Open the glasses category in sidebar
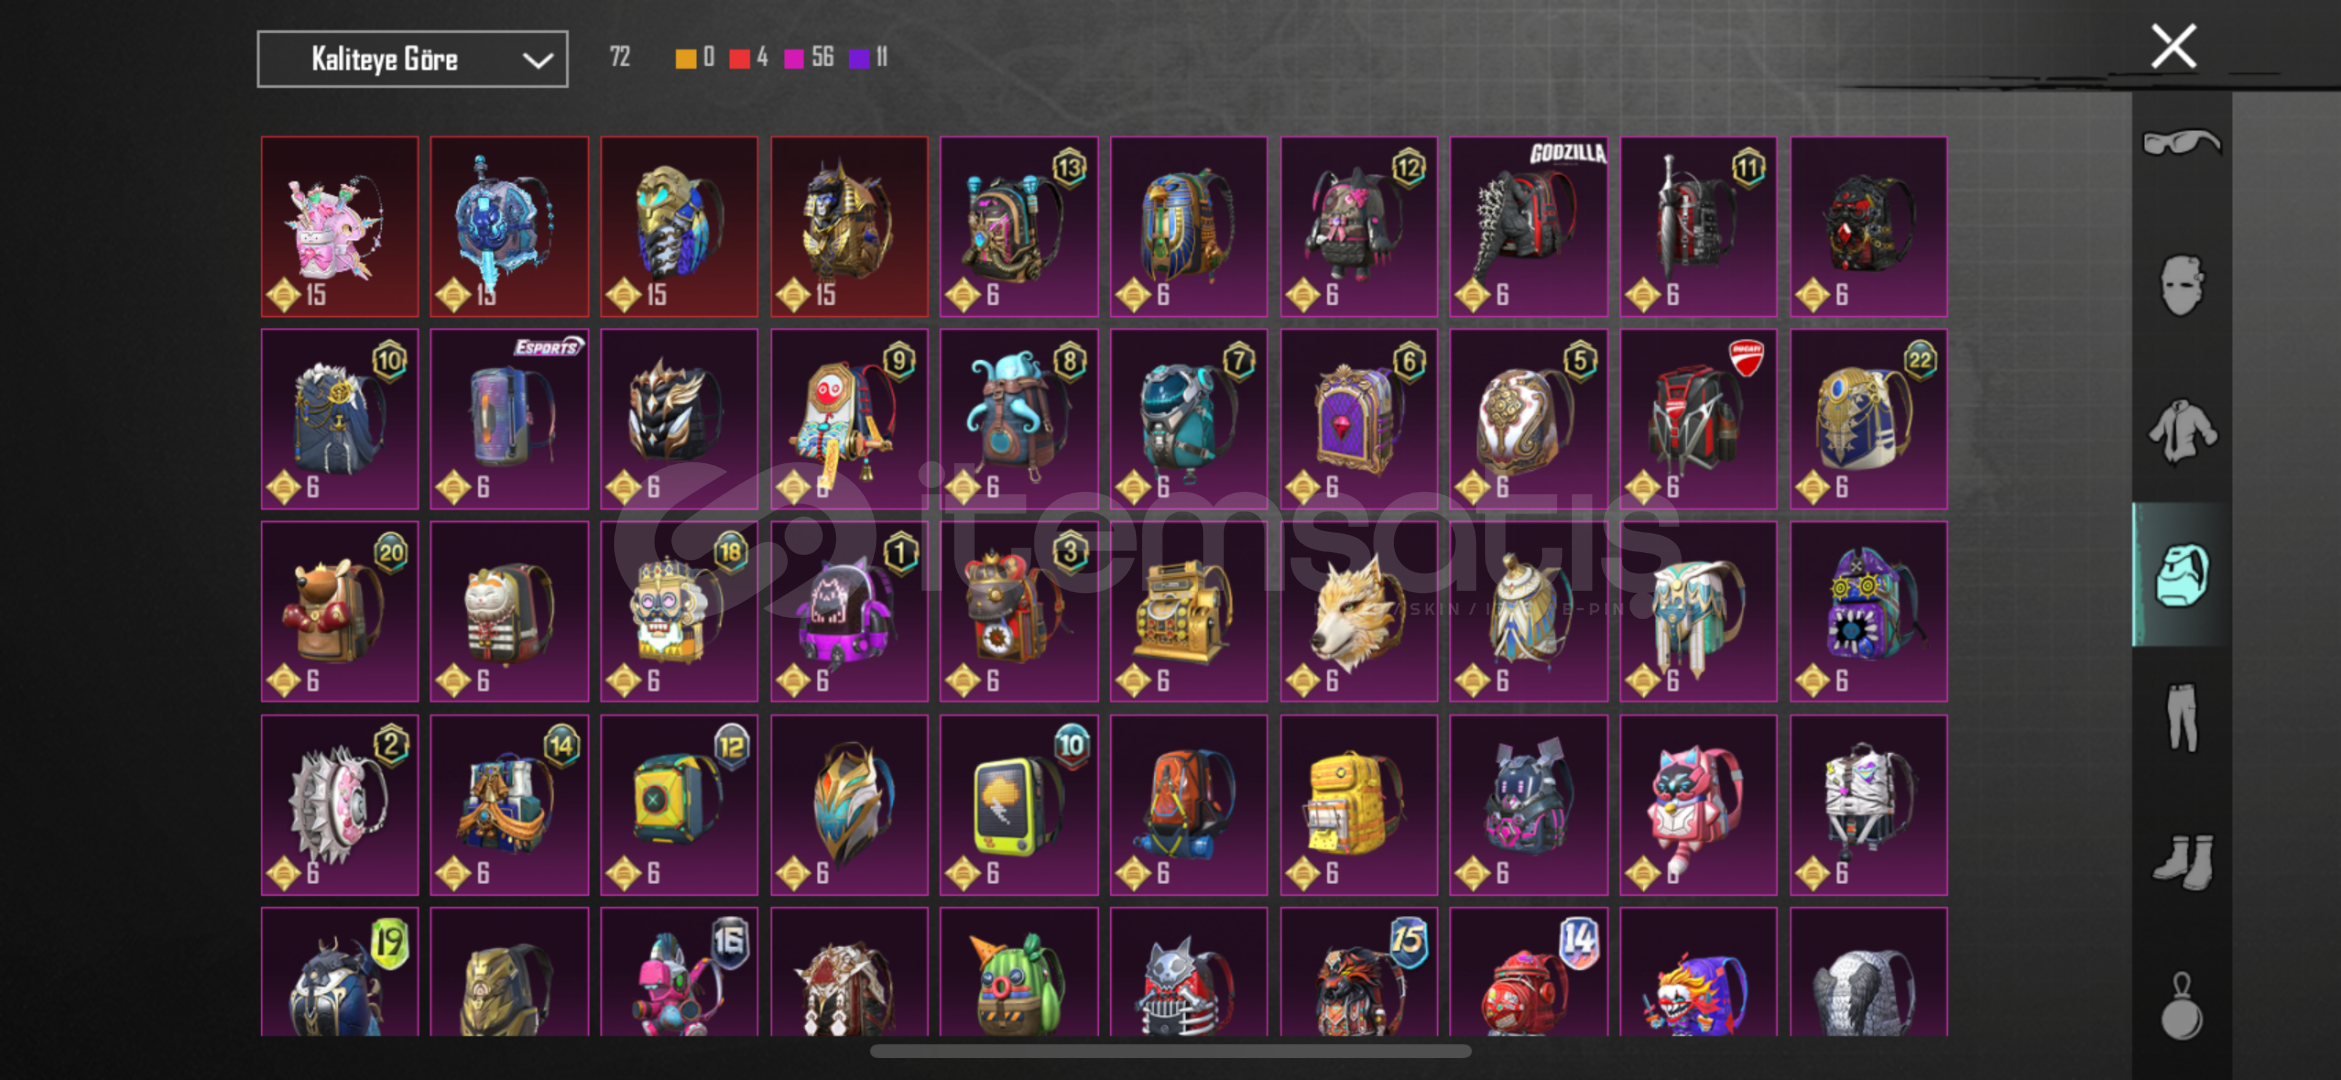The width and height of the screenshot is (2341, 1080). [x=2181, y=143]
